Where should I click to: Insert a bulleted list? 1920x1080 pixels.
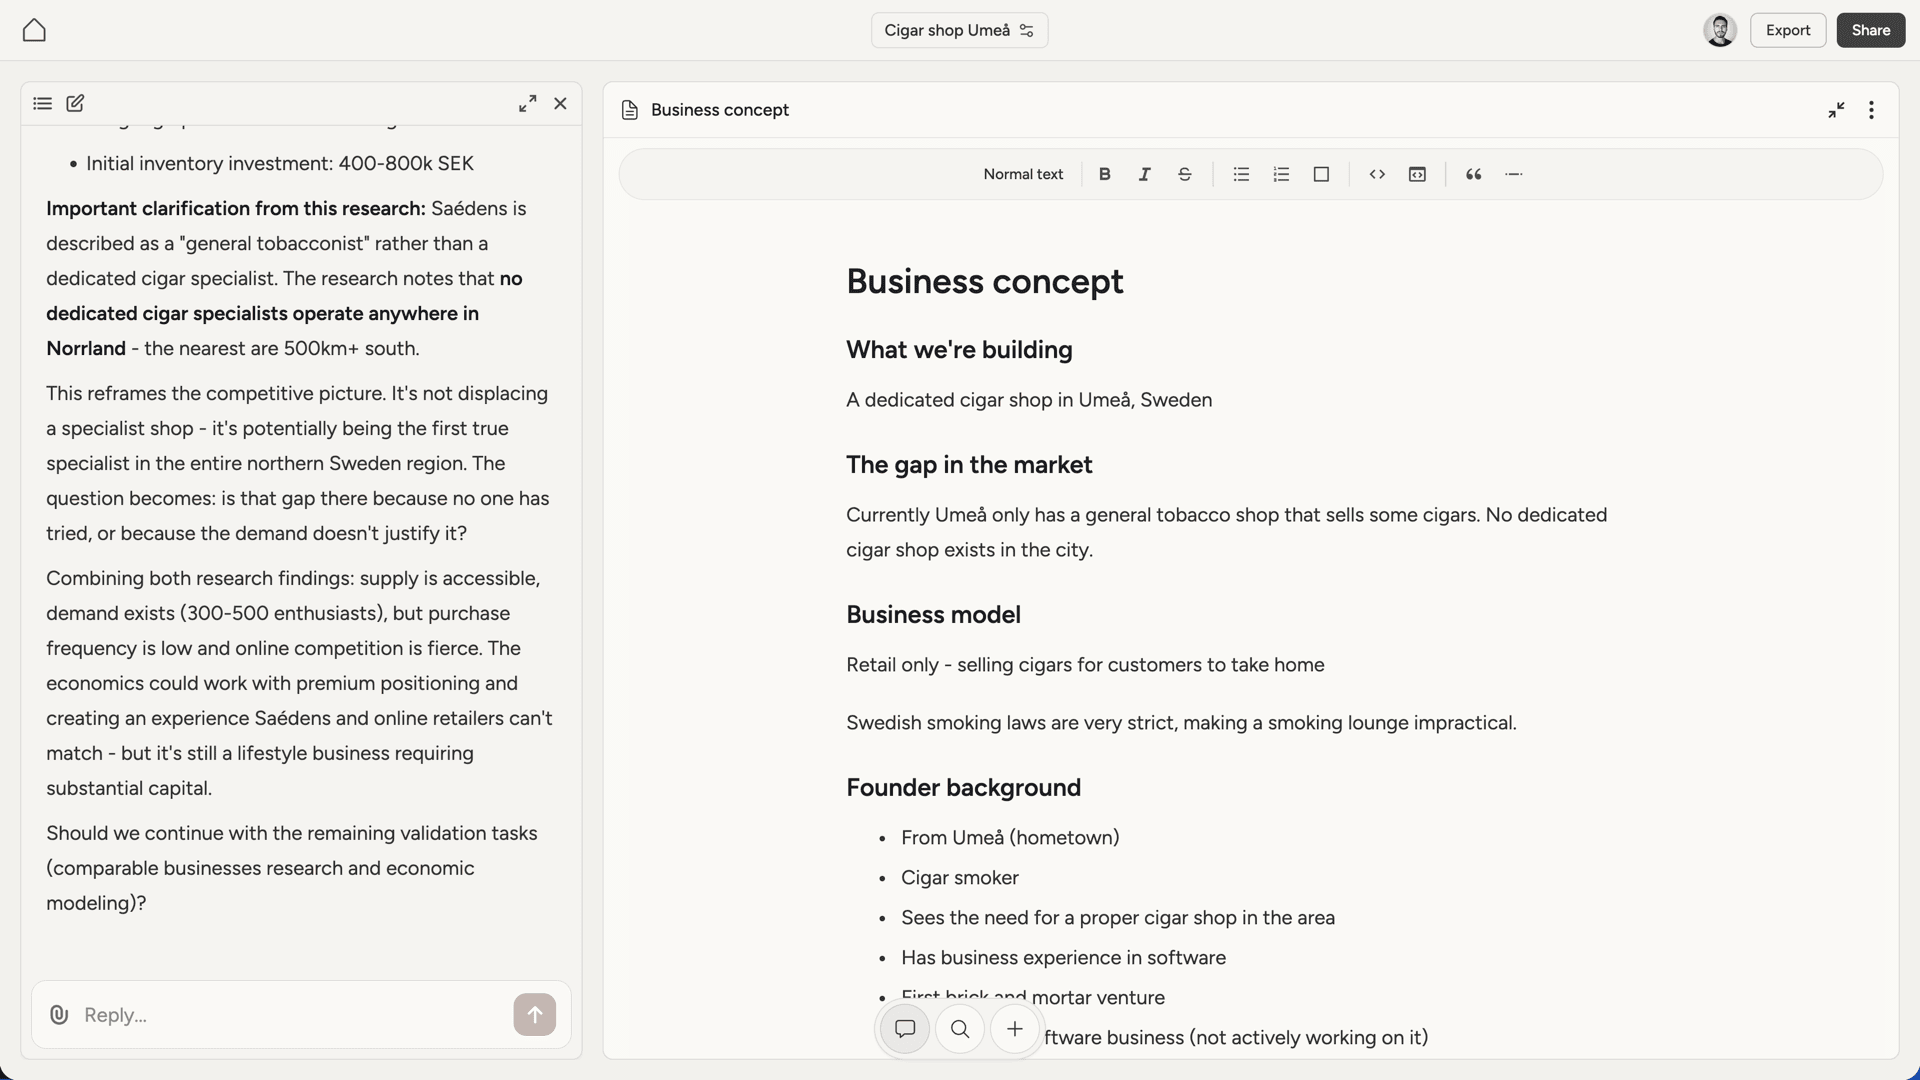tap(1240, 174)
